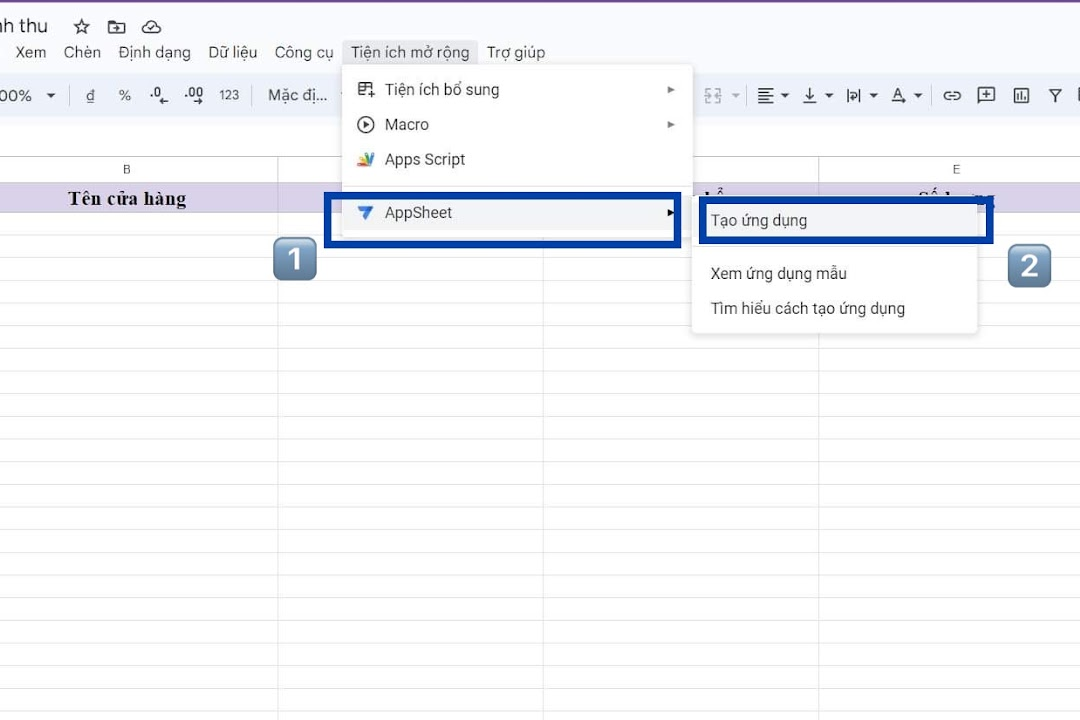Click Tìm hiểu cách tạo ứng dụng
Image resolution: width=1080 pixels, height=720 pixels.
coord(807,309)
